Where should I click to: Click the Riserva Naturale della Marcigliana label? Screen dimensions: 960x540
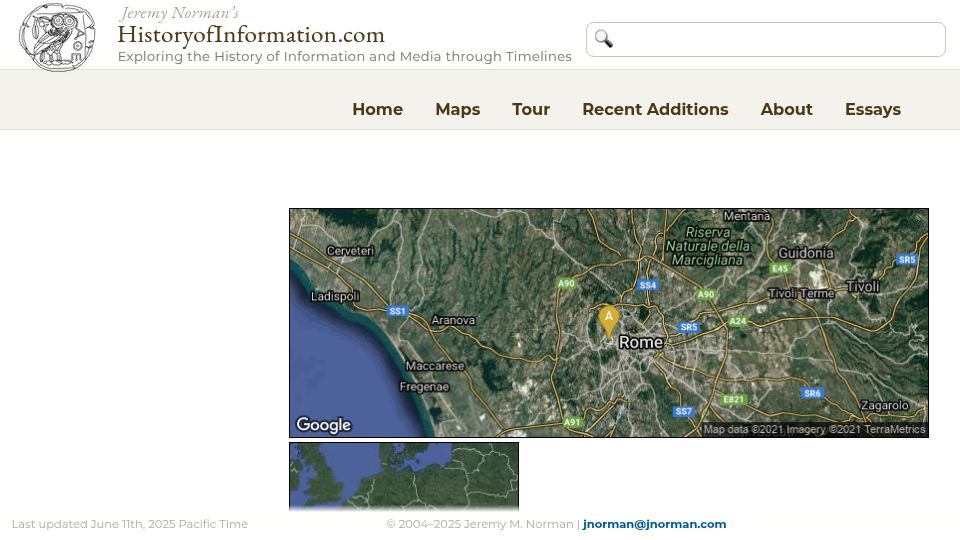tap(708, 246)
